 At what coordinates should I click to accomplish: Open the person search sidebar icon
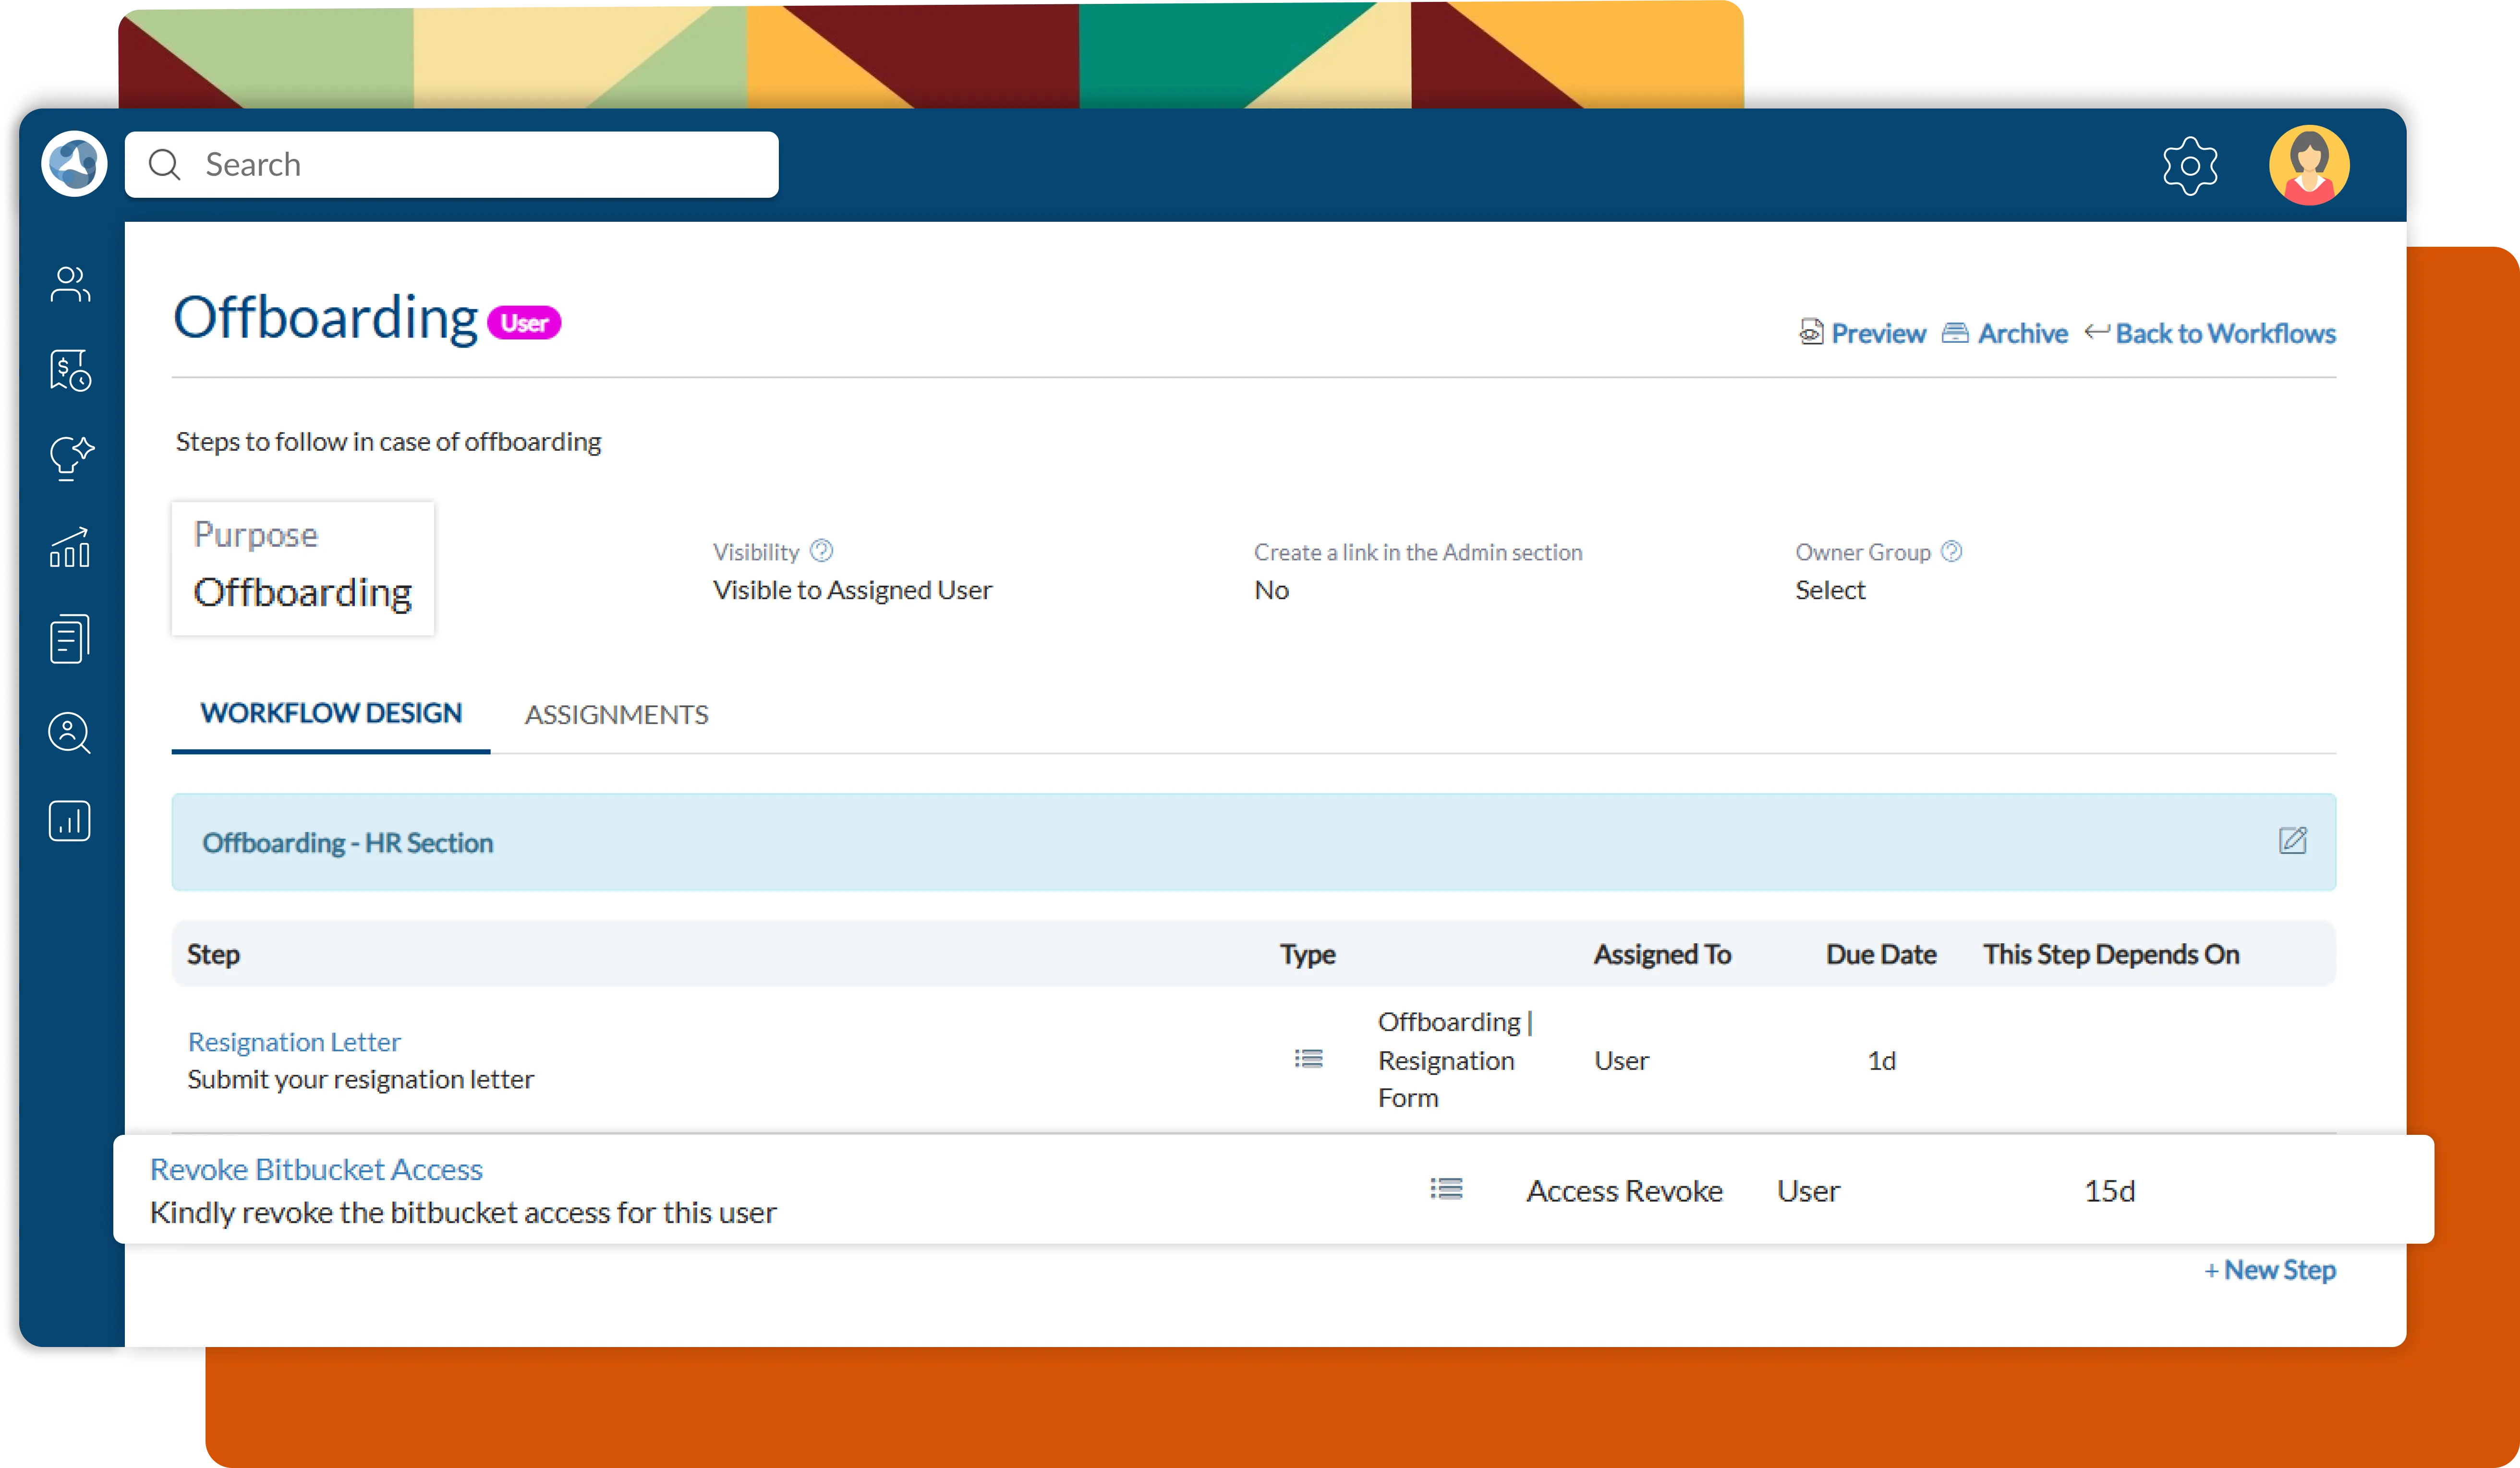[x=70, y=733]
